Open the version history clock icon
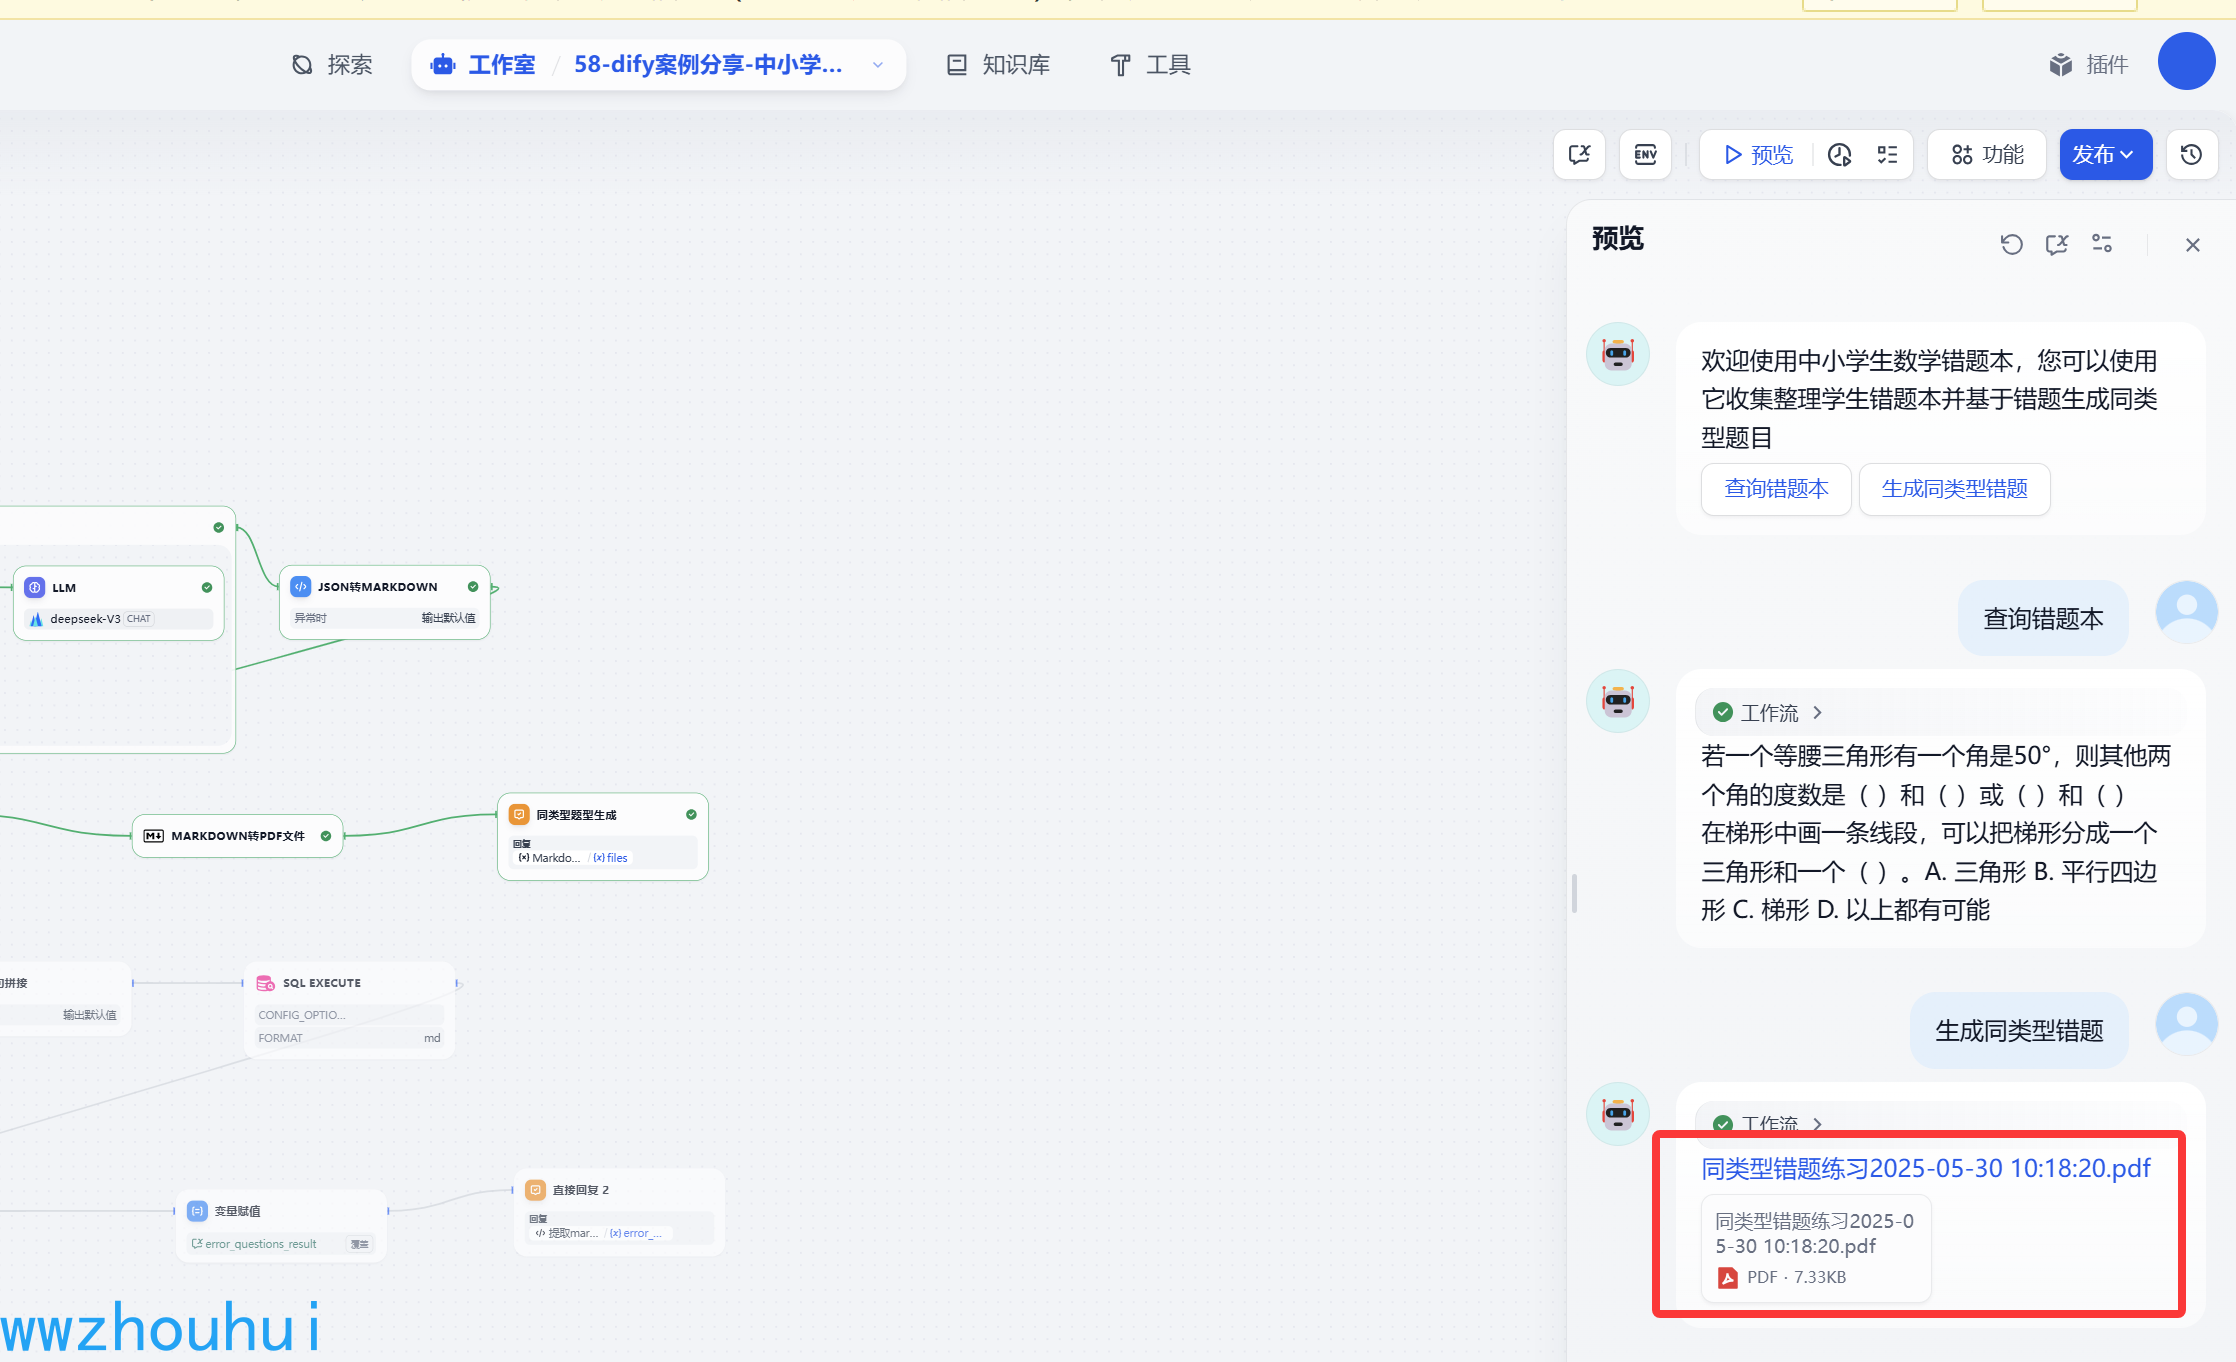This screenshot has width=2236, height=1362. click(2191, 155)
